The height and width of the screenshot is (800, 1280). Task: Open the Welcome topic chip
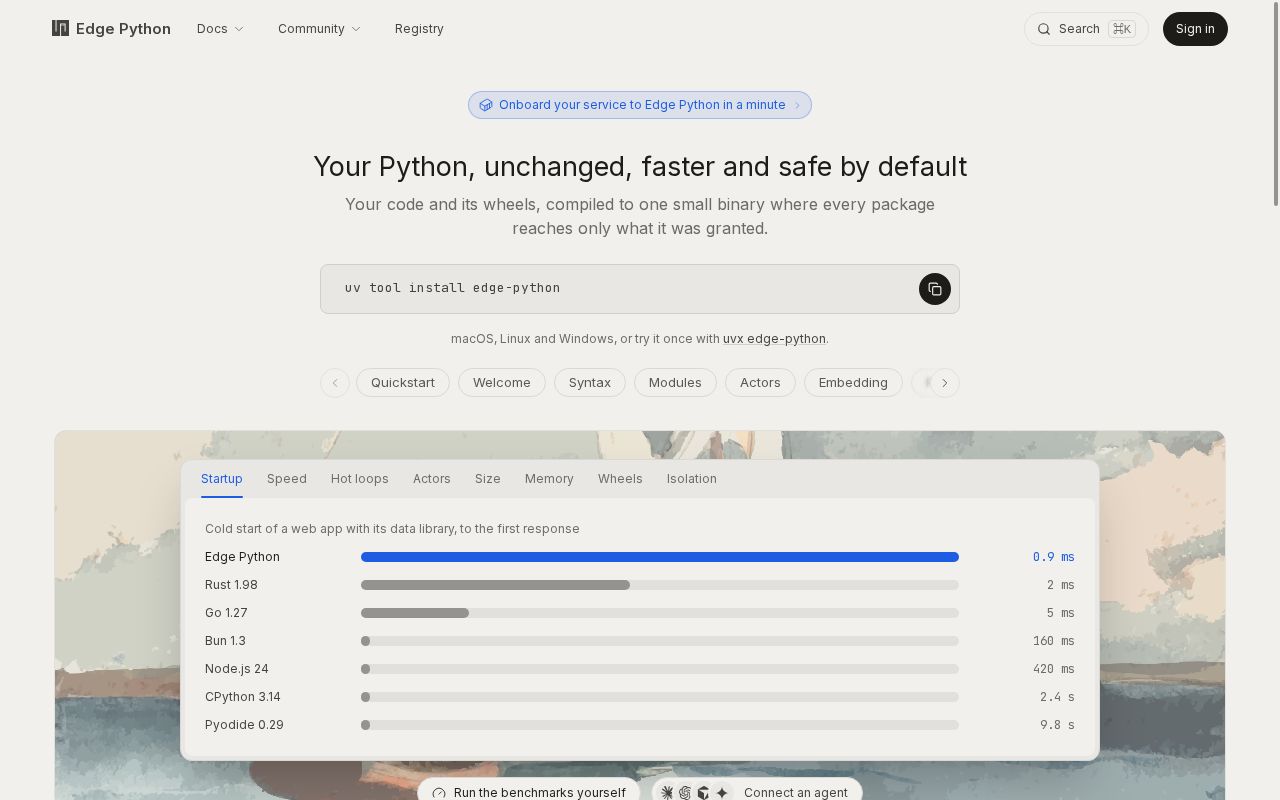pos(502,383)
